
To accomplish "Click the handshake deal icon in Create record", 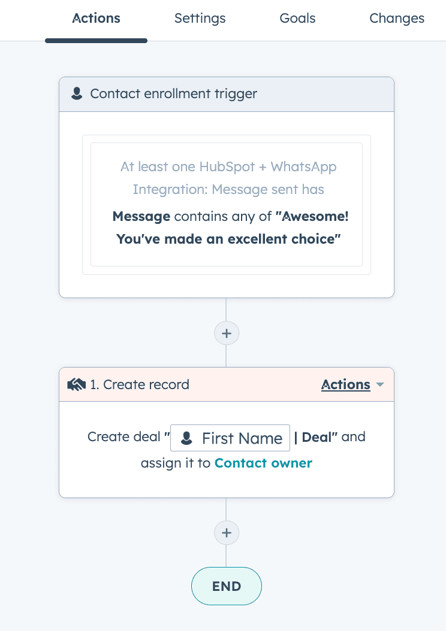I will click(x=76, y=385).
